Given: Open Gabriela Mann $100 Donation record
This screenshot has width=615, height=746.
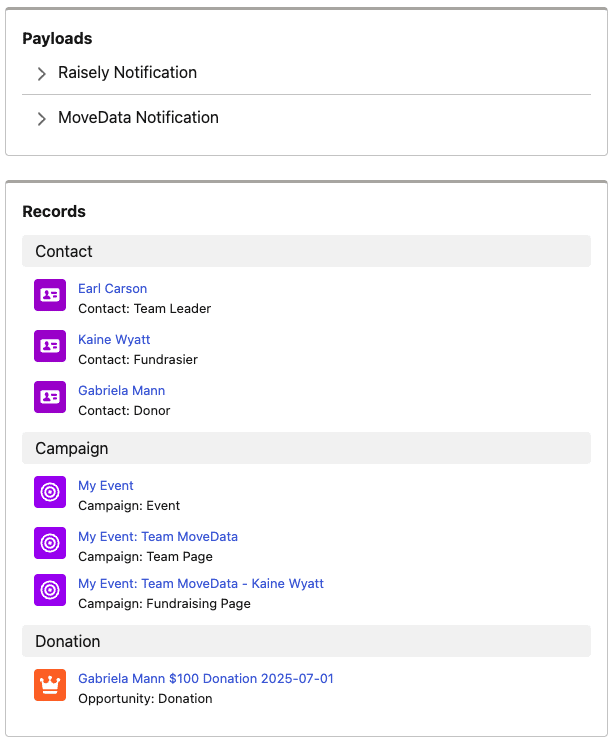Looking at the screenshot, I should coord(206,678).
